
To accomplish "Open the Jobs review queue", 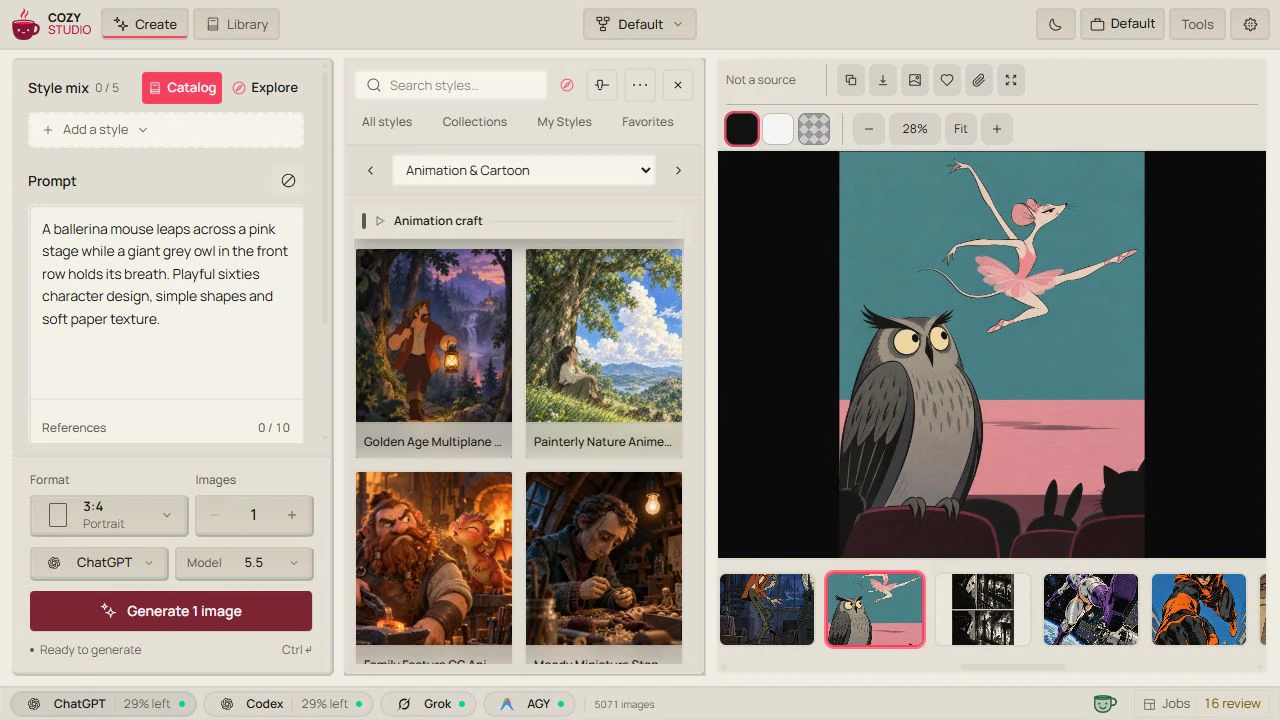I will [1203, 704].
